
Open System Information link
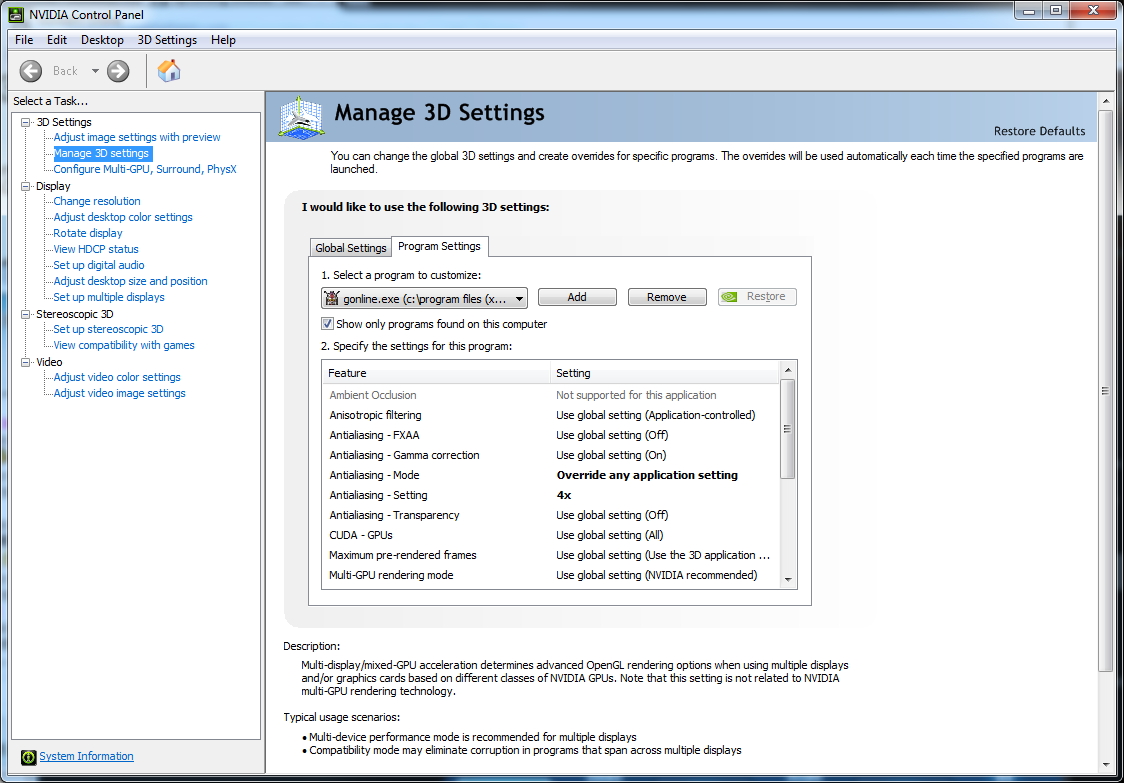86,756
